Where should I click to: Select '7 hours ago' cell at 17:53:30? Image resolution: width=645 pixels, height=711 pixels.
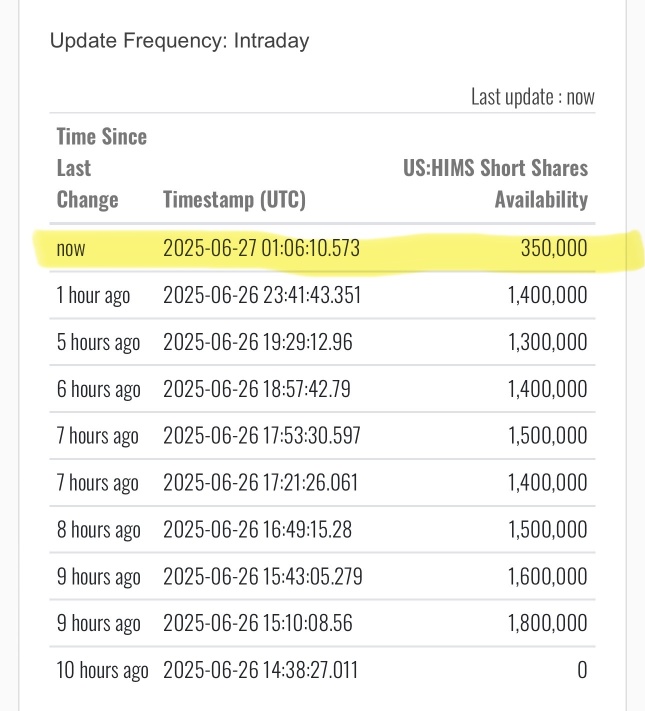click(x=97, y=436)
